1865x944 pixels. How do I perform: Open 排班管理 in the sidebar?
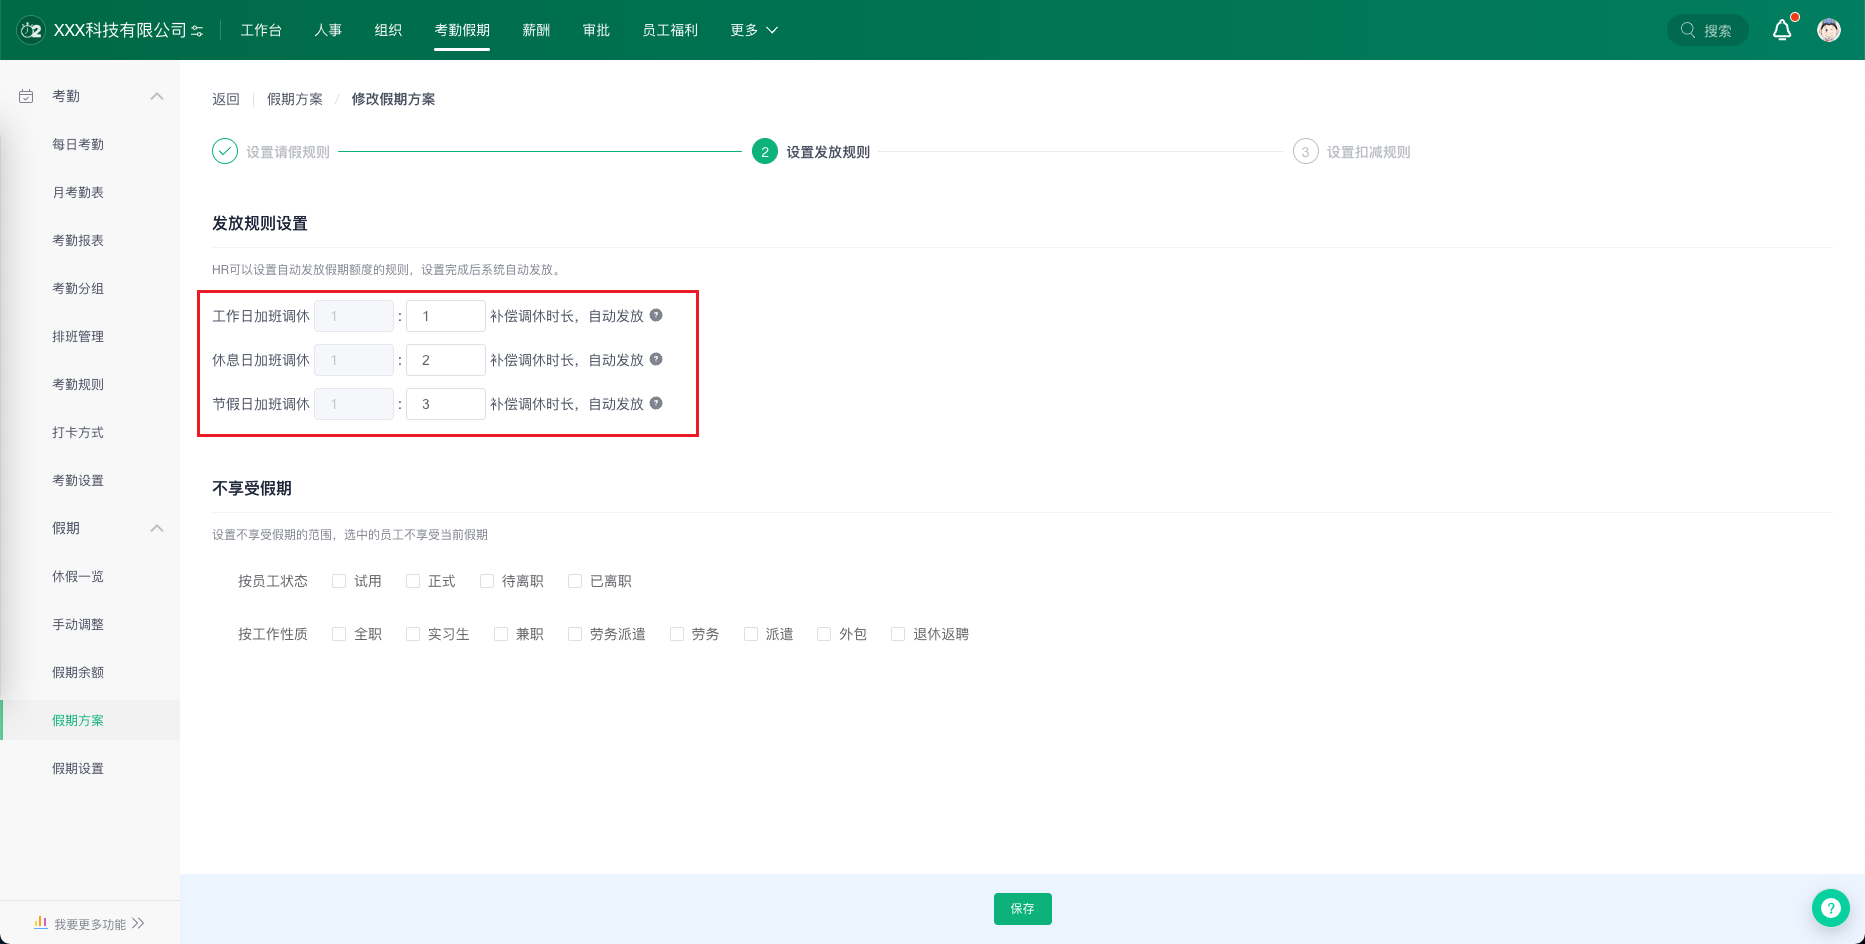tap(78, 336)
